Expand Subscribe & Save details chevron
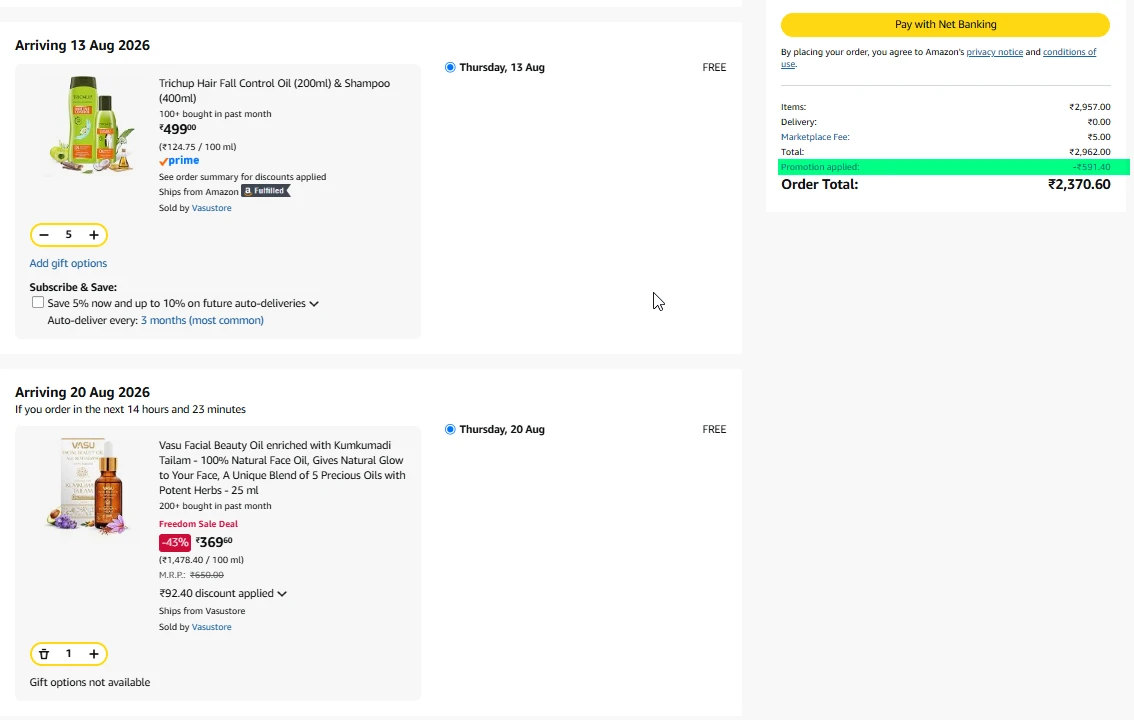Viewport: 1134px width, 720px height. pos(314,304)
